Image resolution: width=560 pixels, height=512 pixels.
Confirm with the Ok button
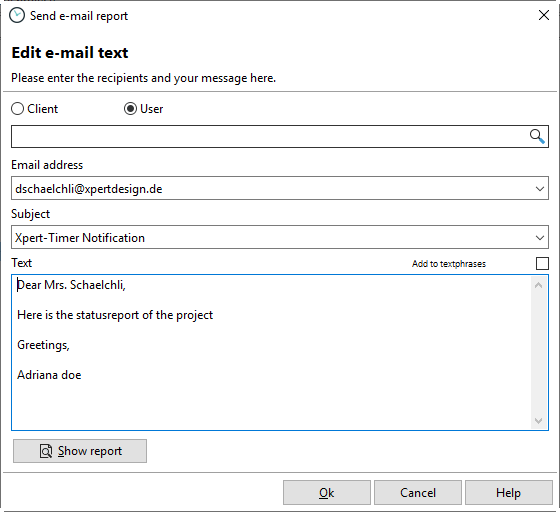point(327,493)
